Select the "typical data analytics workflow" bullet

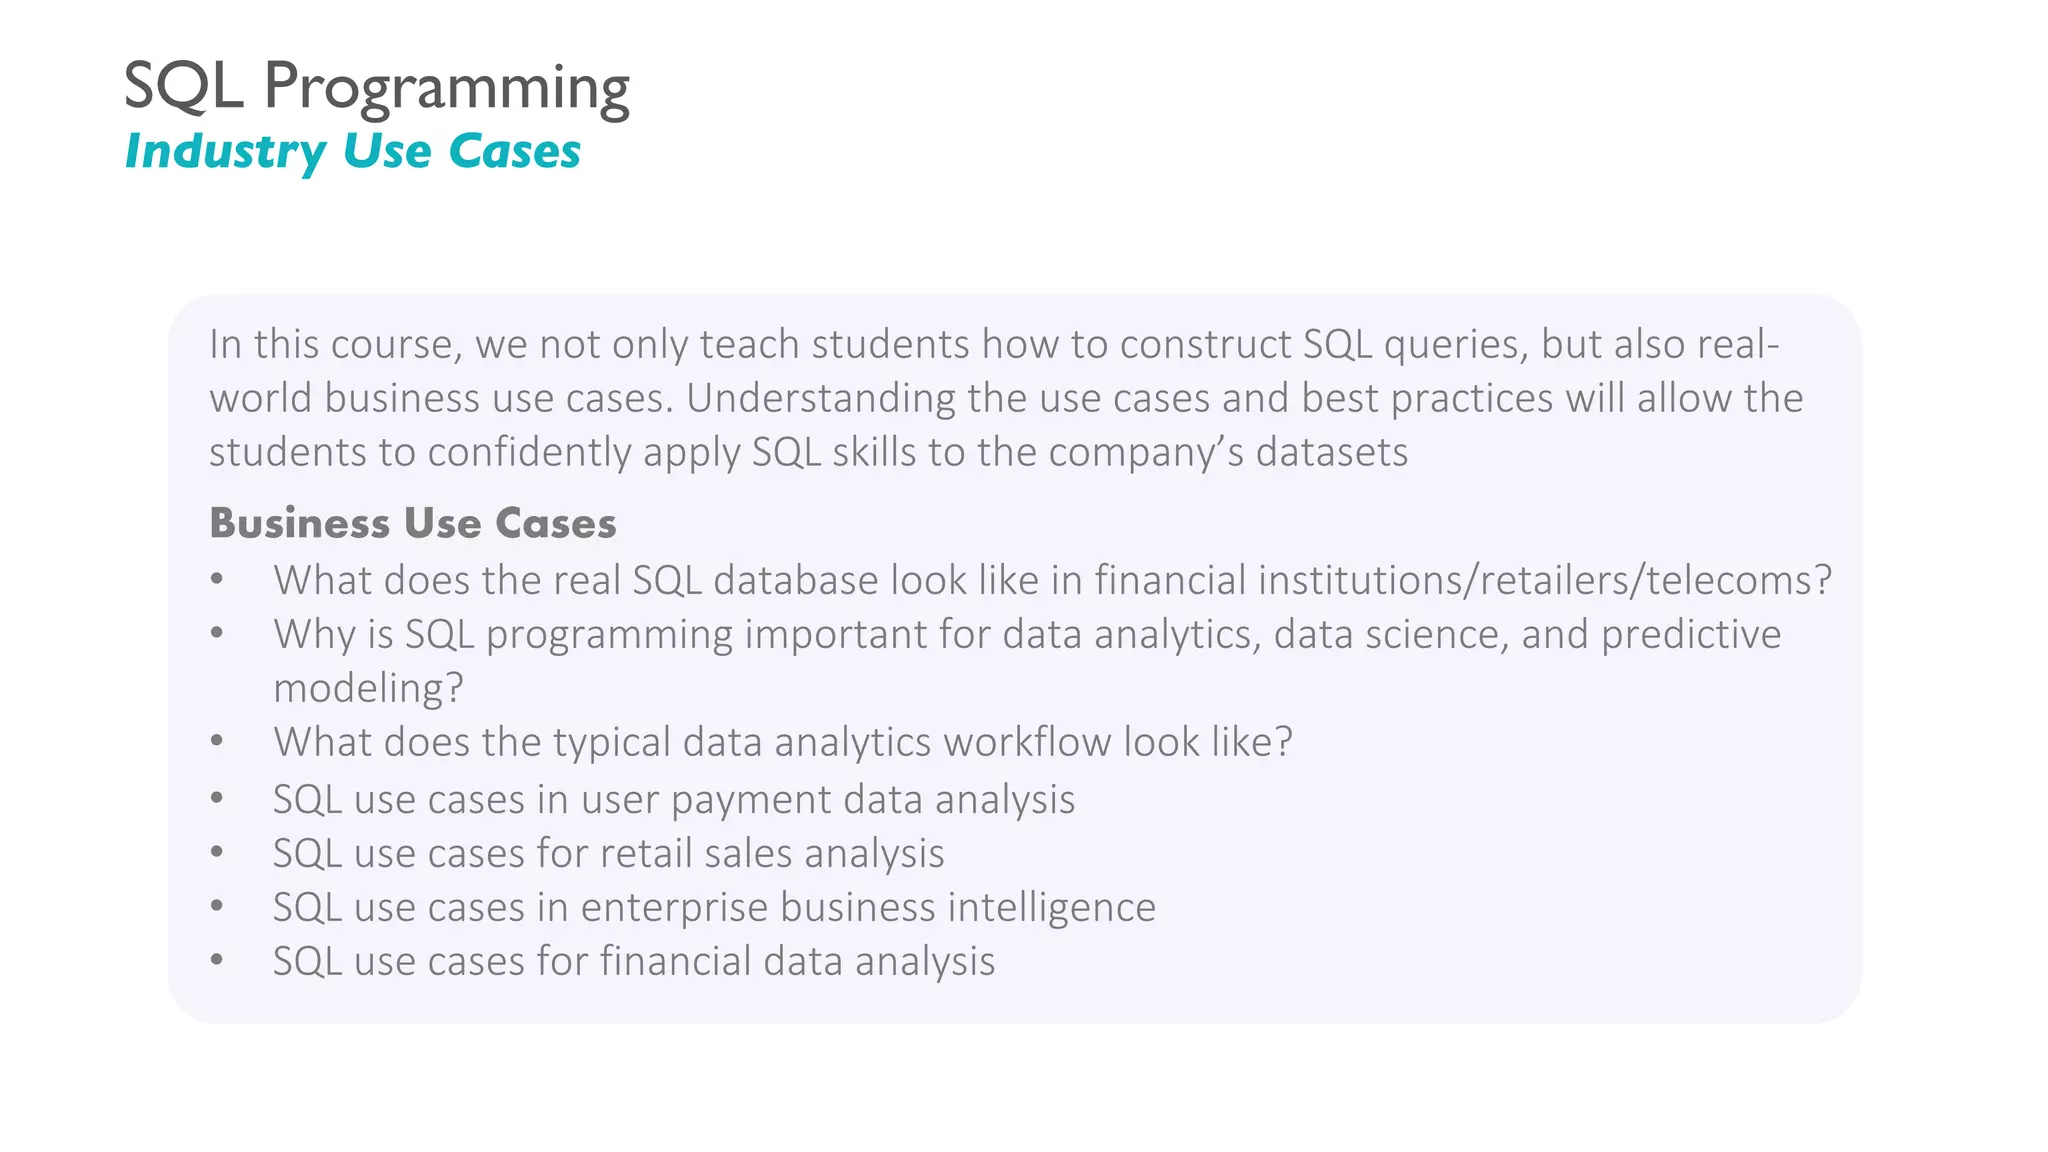[782, 742]
